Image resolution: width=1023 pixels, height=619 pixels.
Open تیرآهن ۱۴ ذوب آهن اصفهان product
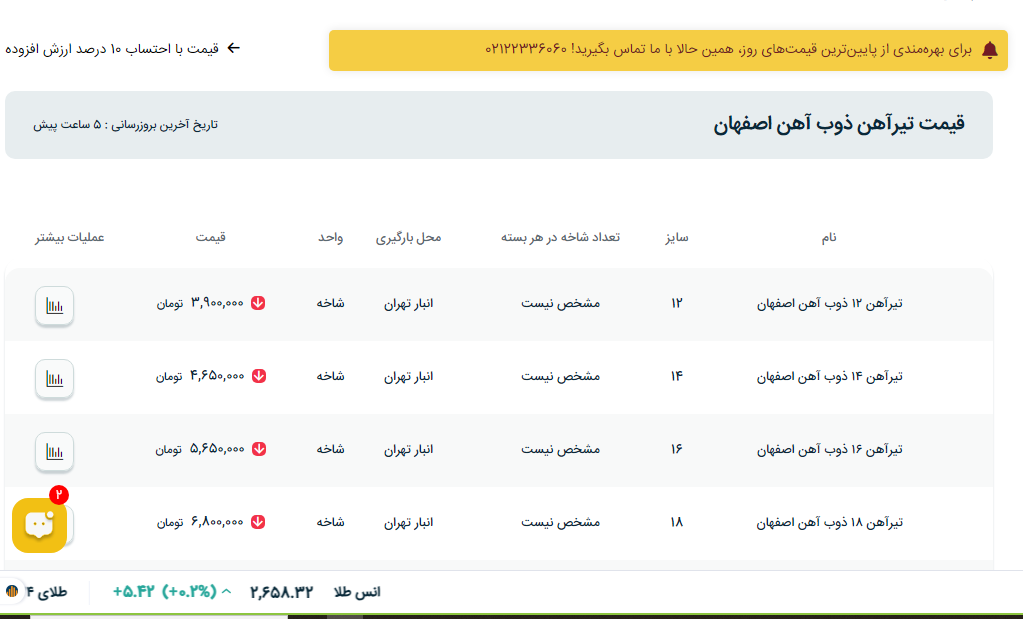click(829, 376)
